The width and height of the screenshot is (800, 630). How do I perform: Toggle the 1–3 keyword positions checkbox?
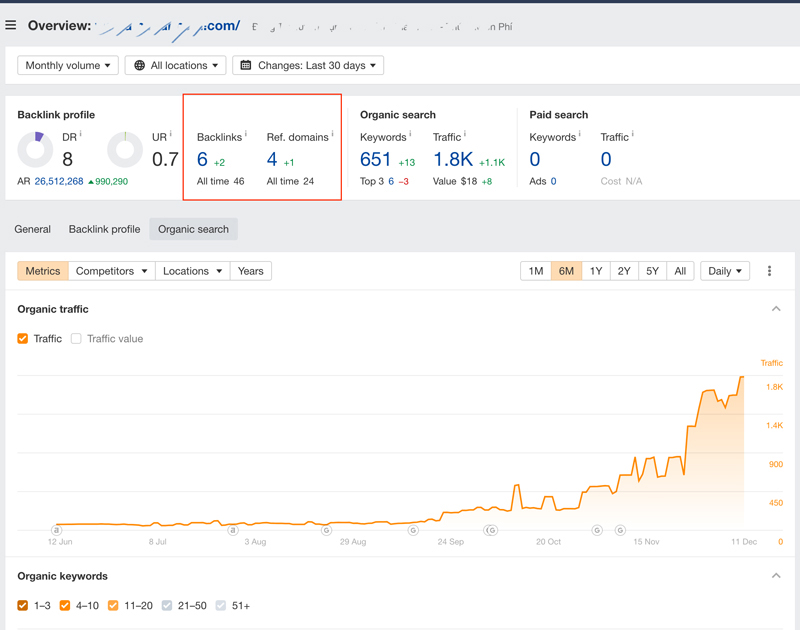pyautogui.click(x=22, y=606)
